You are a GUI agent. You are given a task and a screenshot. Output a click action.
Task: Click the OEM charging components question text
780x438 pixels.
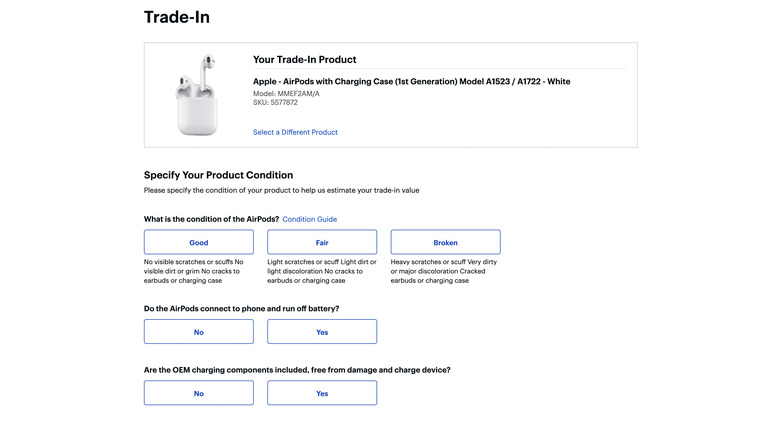[297, 370]
